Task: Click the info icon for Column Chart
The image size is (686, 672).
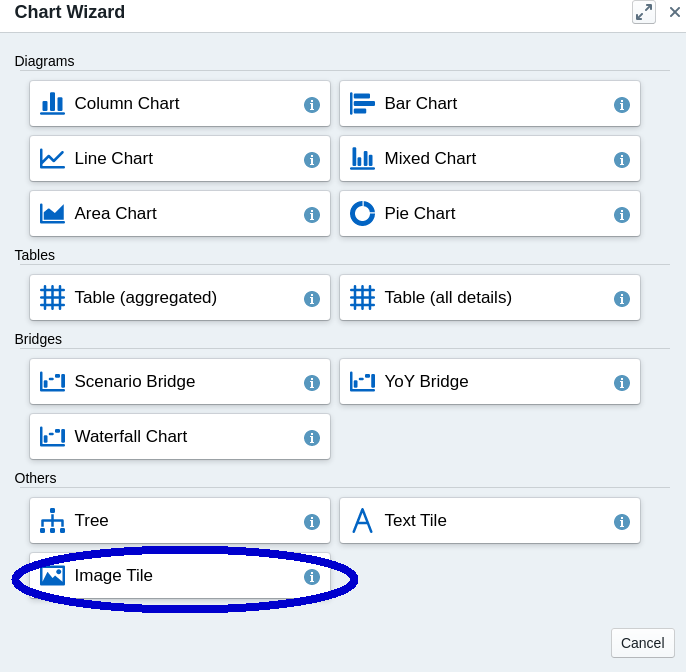Action: [312, 105]
